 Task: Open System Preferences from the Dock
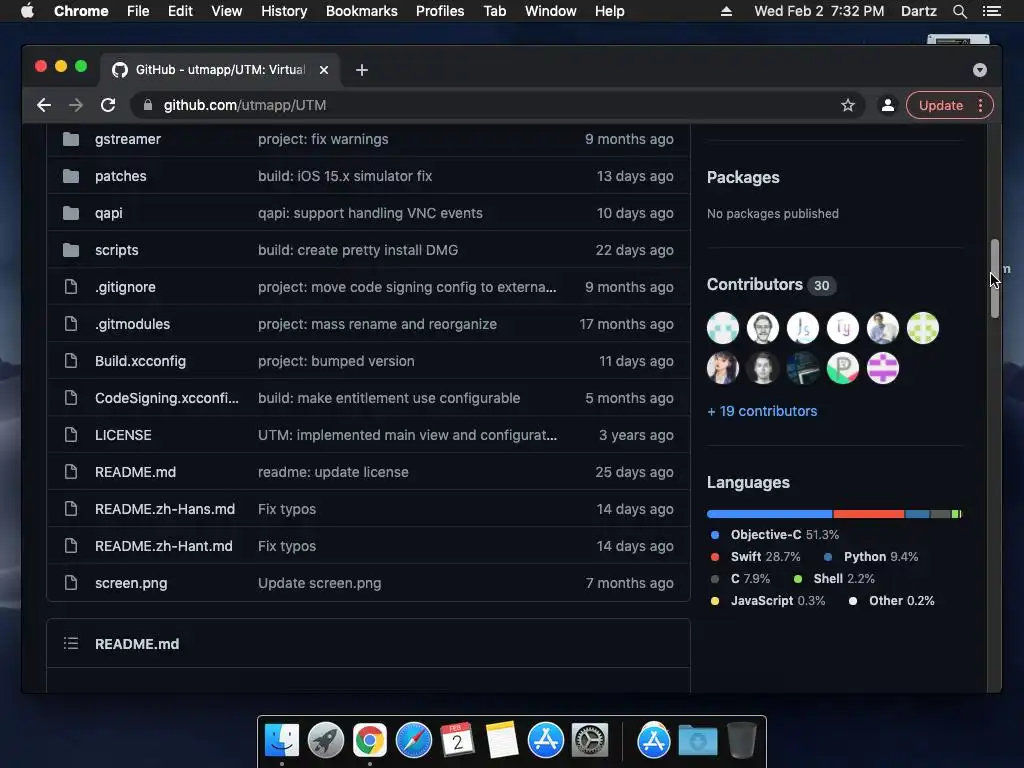590,740
